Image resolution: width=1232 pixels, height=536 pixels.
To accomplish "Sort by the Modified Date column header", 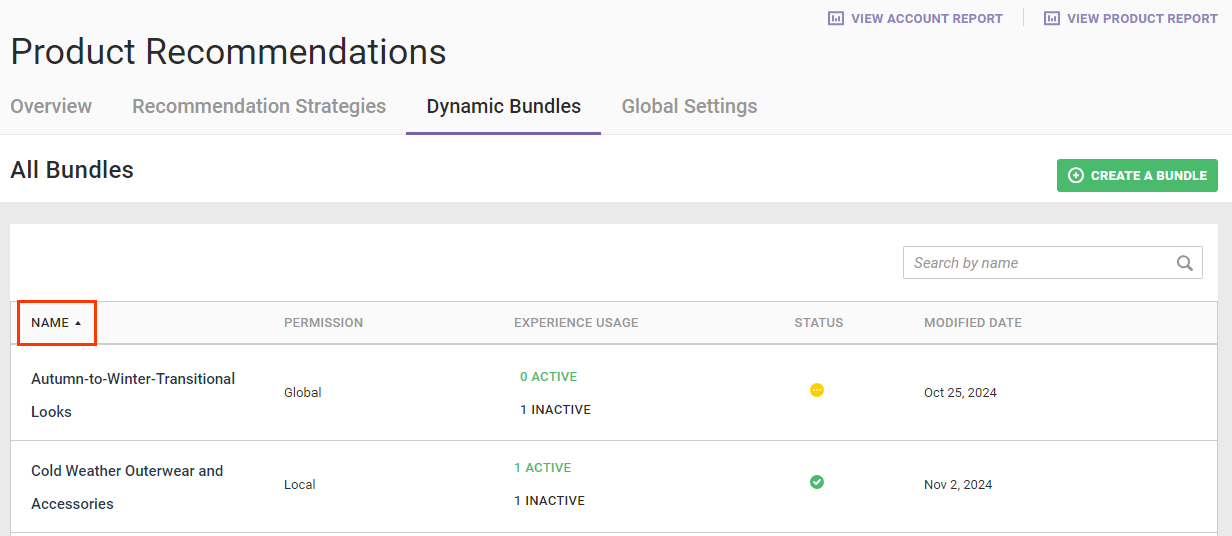I will click(x=972, y=323).
